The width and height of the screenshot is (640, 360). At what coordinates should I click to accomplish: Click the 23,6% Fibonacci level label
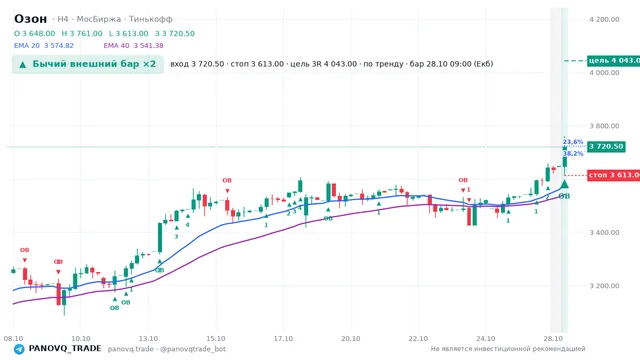point(573,142)
